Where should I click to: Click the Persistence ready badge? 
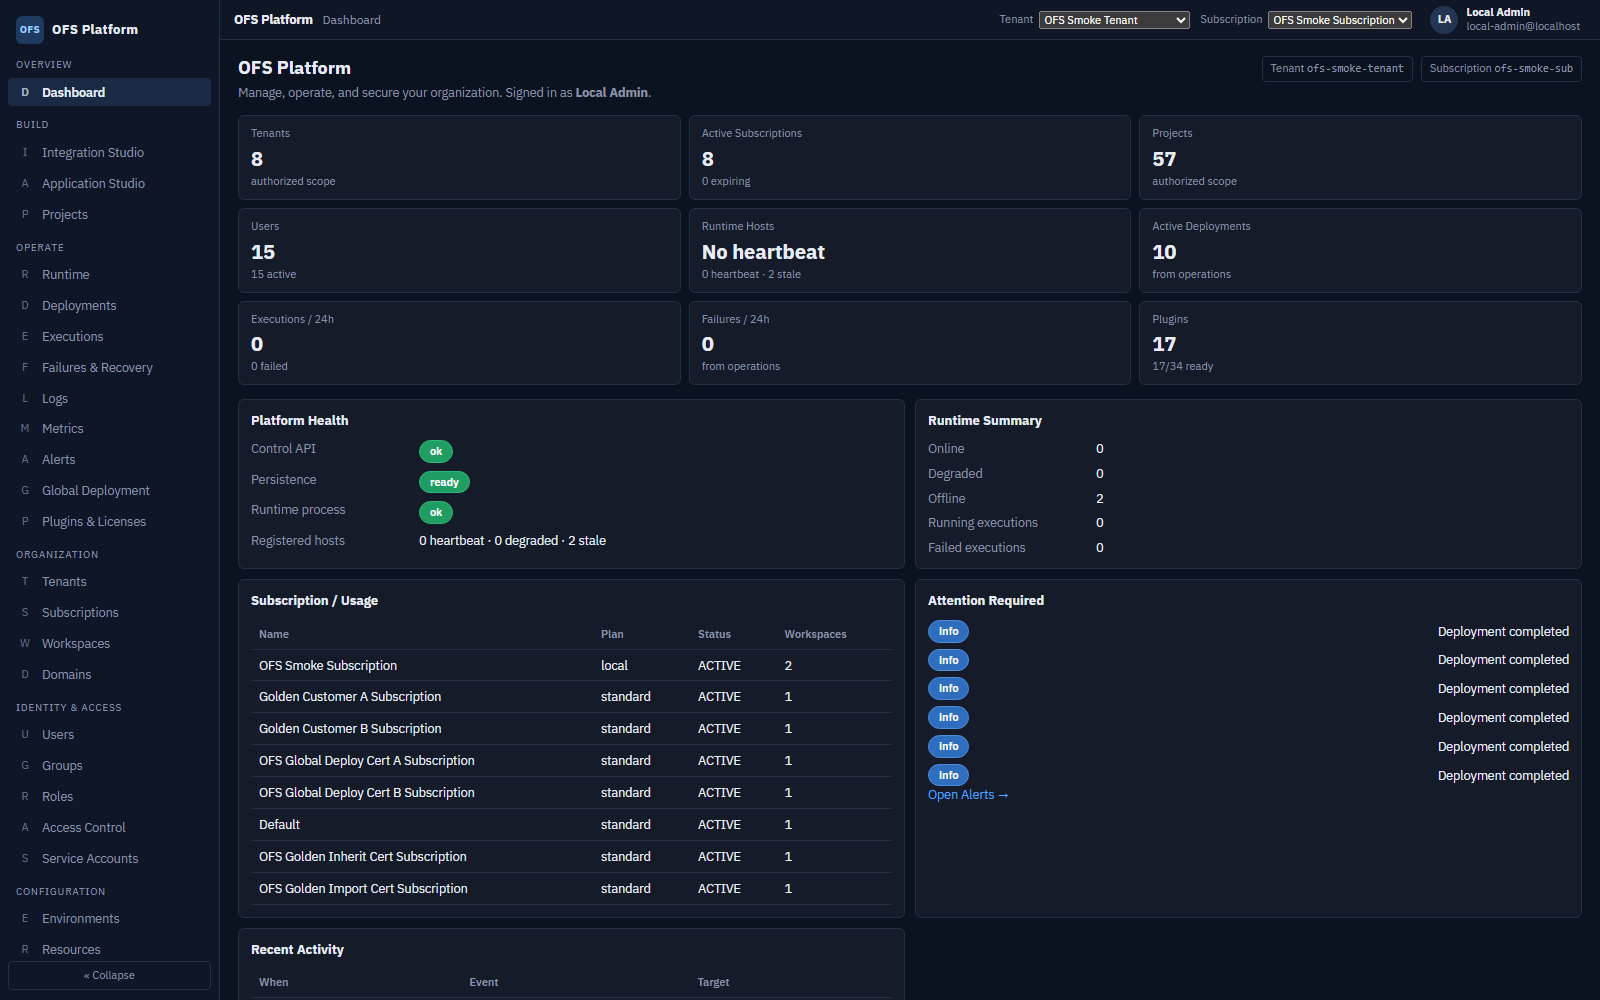point(444,482)
